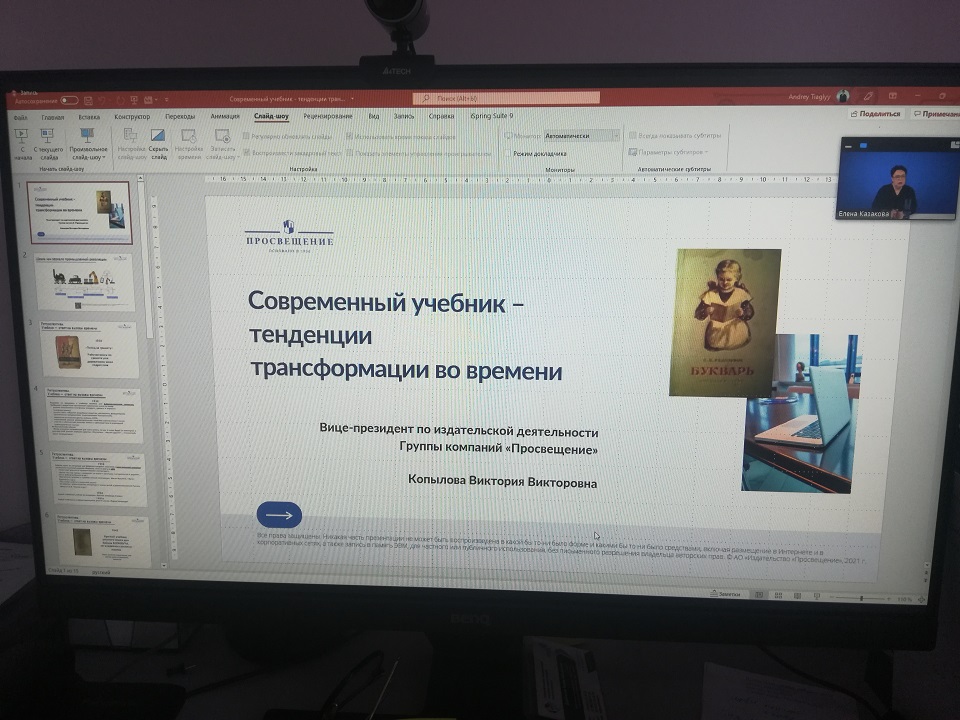Open Notes (Заметки) in the status bar

pos(726,595)
